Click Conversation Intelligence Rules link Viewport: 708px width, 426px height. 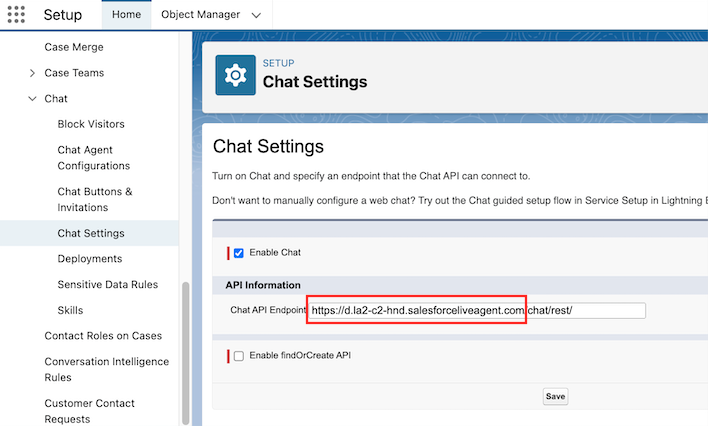pos(106,369)
